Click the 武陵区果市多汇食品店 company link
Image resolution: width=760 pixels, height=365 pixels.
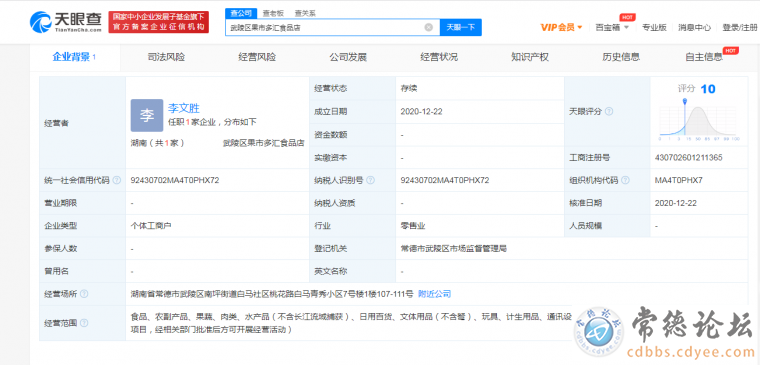pos(263,143)
